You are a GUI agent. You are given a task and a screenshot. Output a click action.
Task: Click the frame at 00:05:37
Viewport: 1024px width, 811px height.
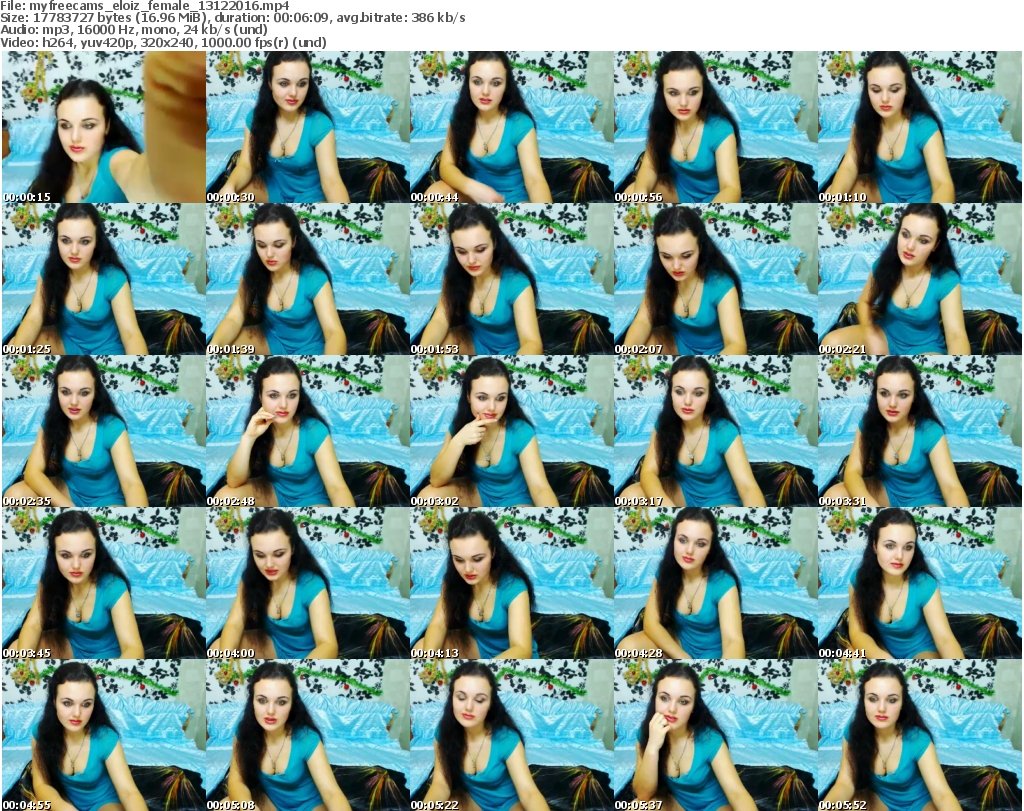pos(715,735)
